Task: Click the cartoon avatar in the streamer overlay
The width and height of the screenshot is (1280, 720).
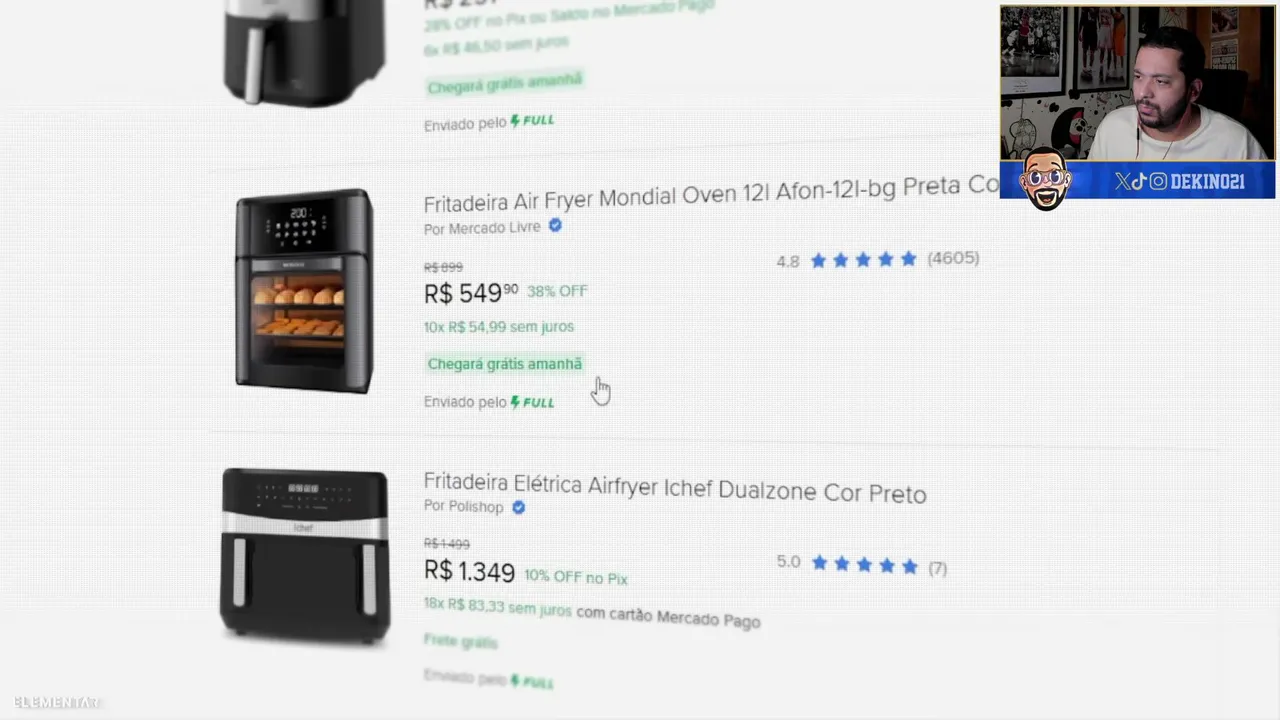Action: coord(1046,180)
